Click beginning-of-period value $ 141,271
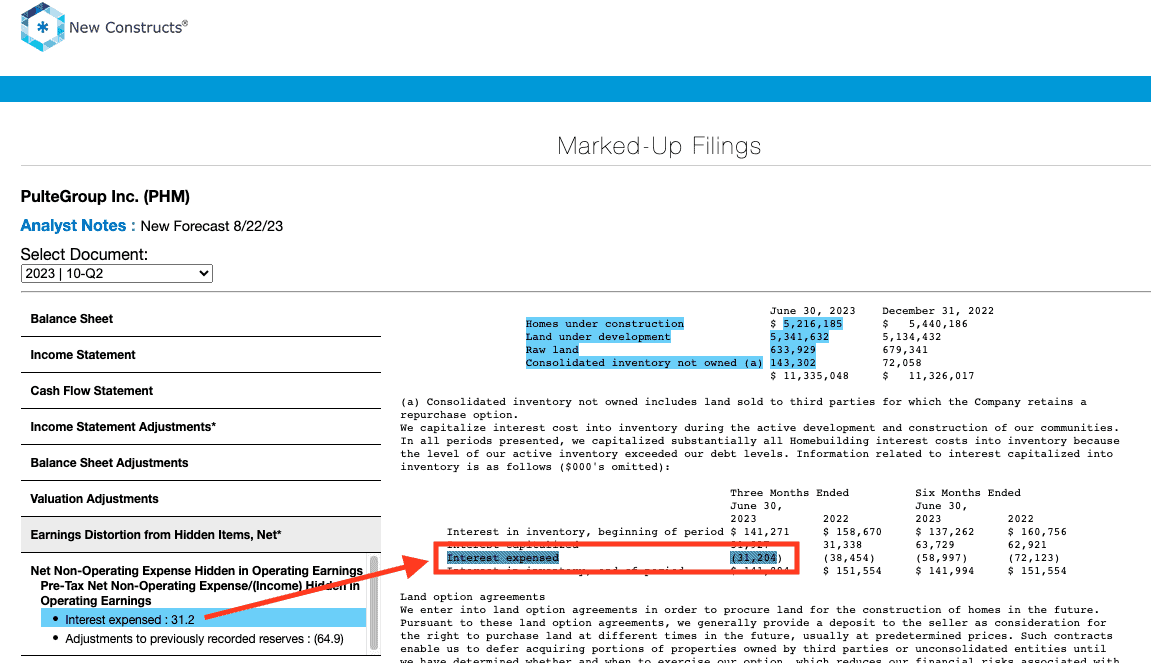 (x=760, y=532)
